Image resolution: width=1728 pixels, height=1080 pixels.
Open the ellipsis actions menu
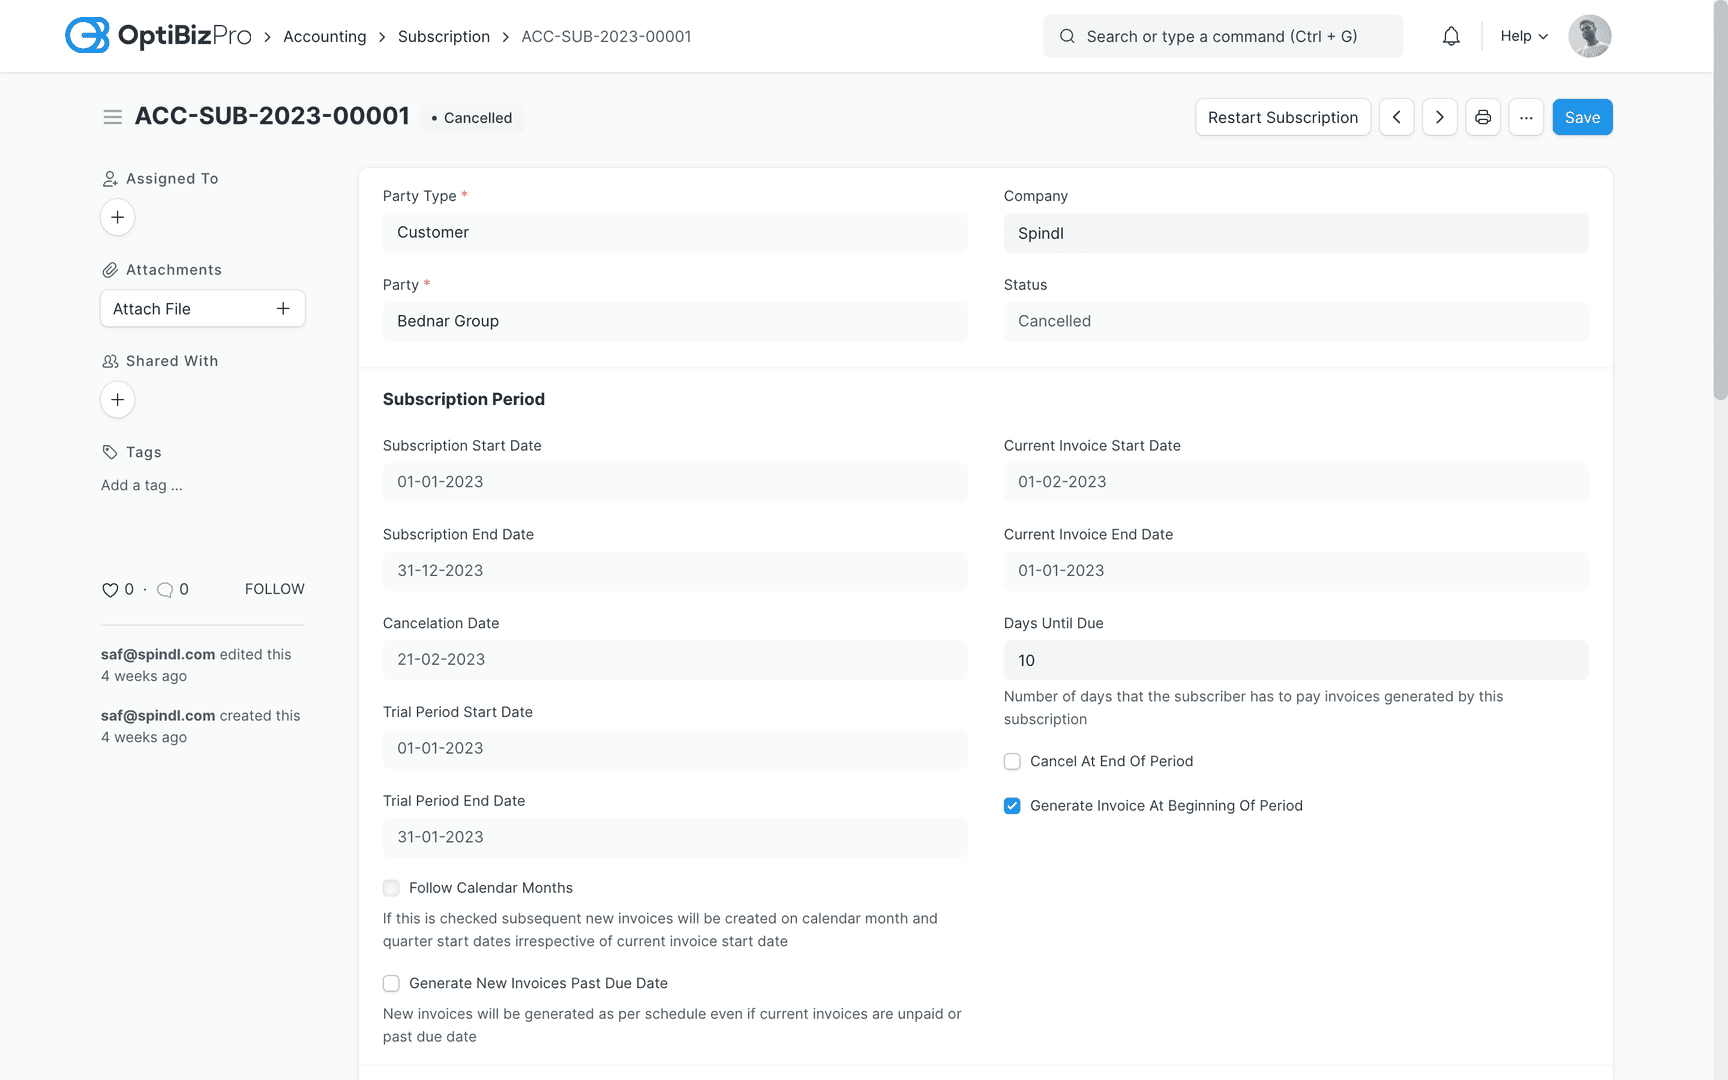[1526, 117]
